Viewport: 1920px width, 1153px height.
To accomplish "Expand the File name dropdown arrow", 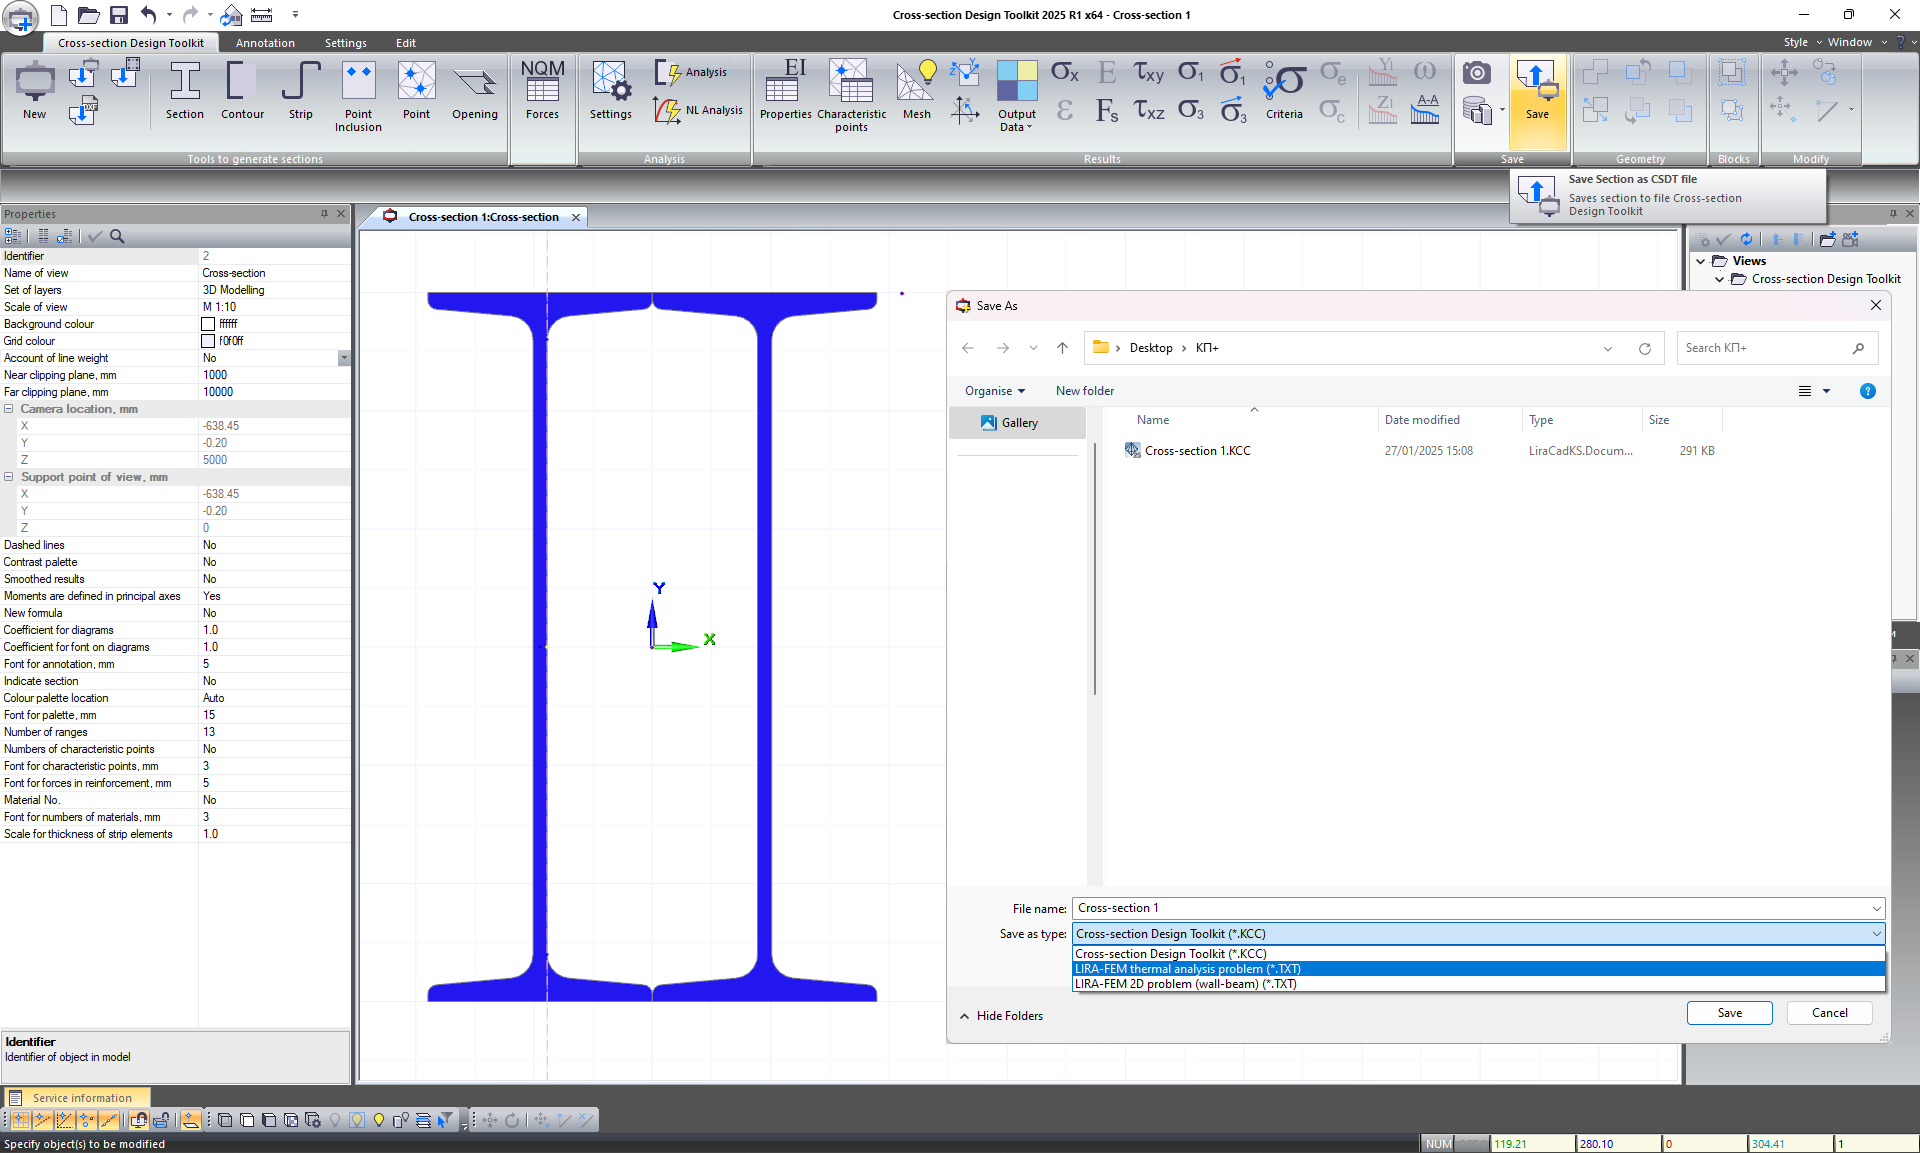I will coord(1876,908).
